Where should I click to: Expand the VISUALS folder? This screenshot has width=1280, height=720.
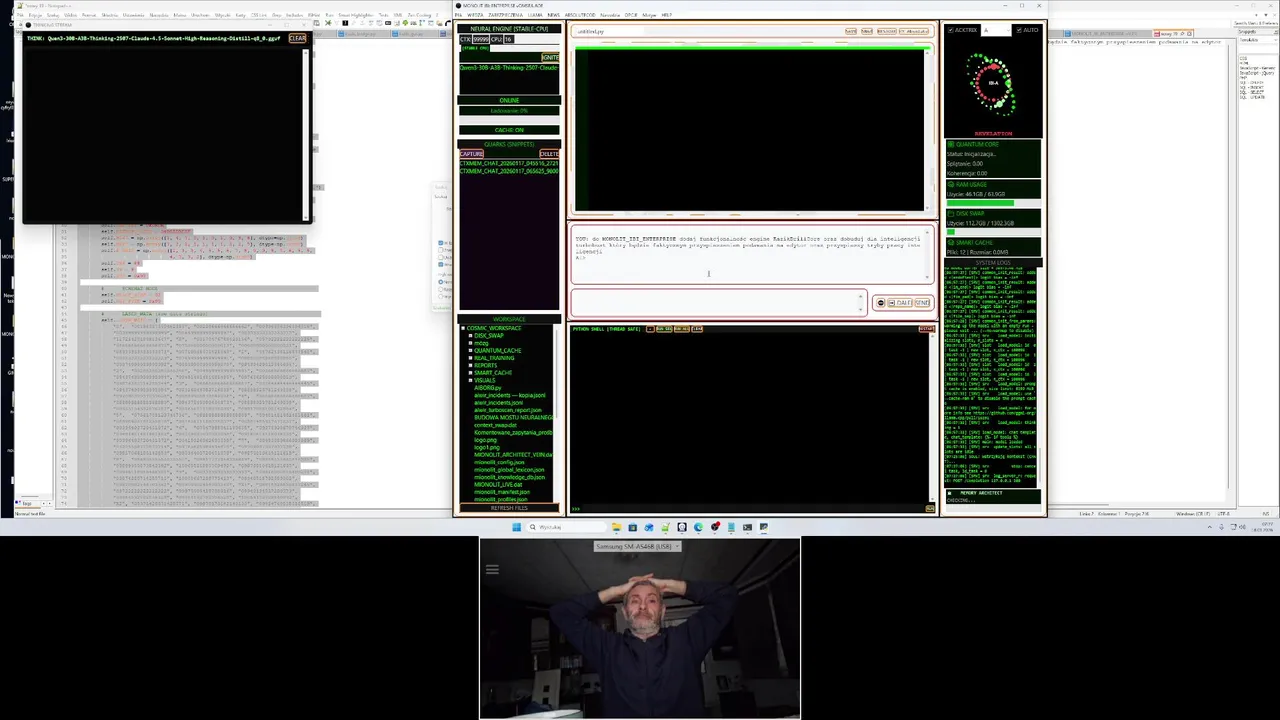(x=470, y=380)
